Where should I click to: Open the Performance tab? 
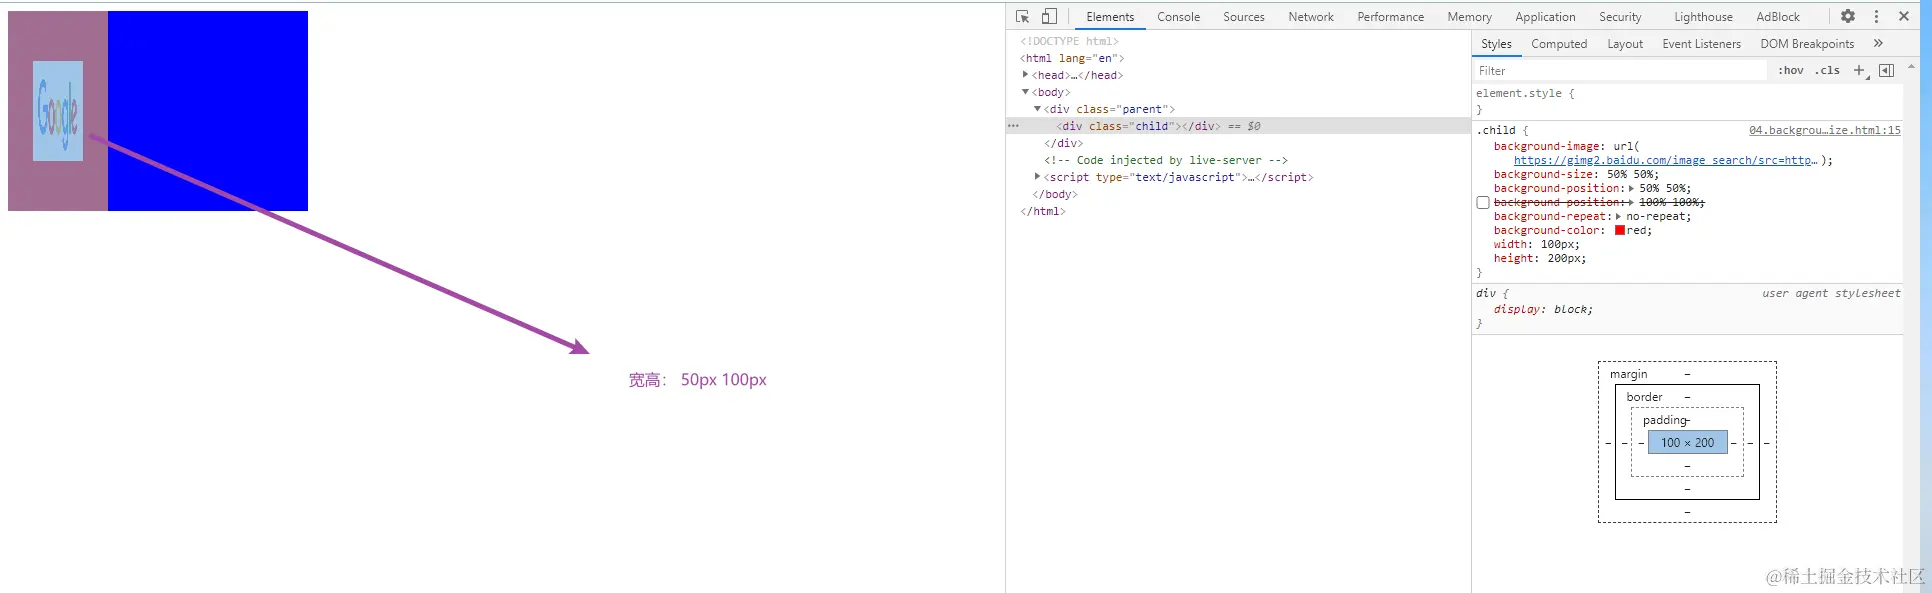tap(1390, 17)
